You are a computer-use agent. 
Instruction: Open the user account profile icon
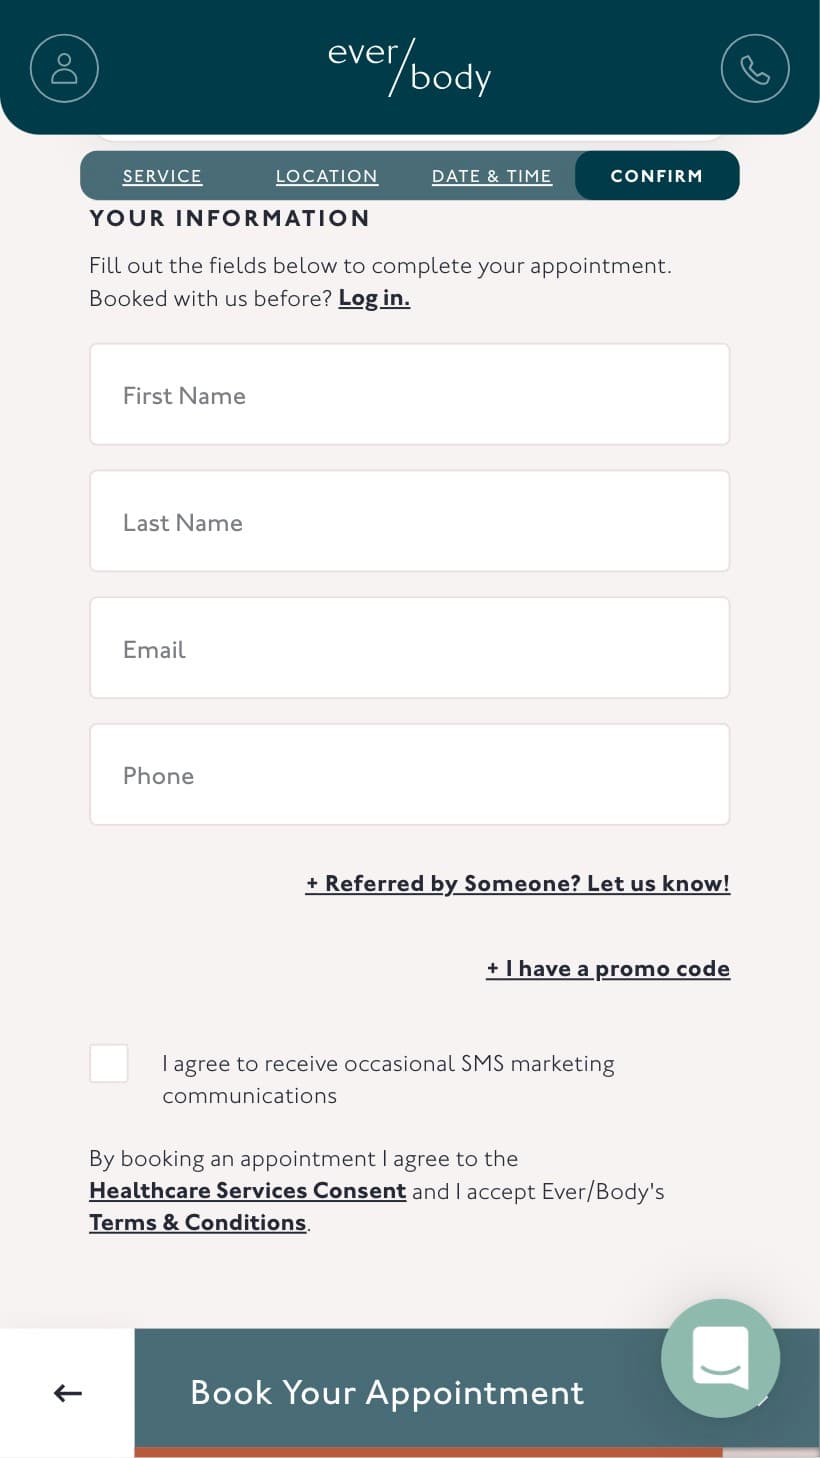pyautogui.click(x=64, y=68)
